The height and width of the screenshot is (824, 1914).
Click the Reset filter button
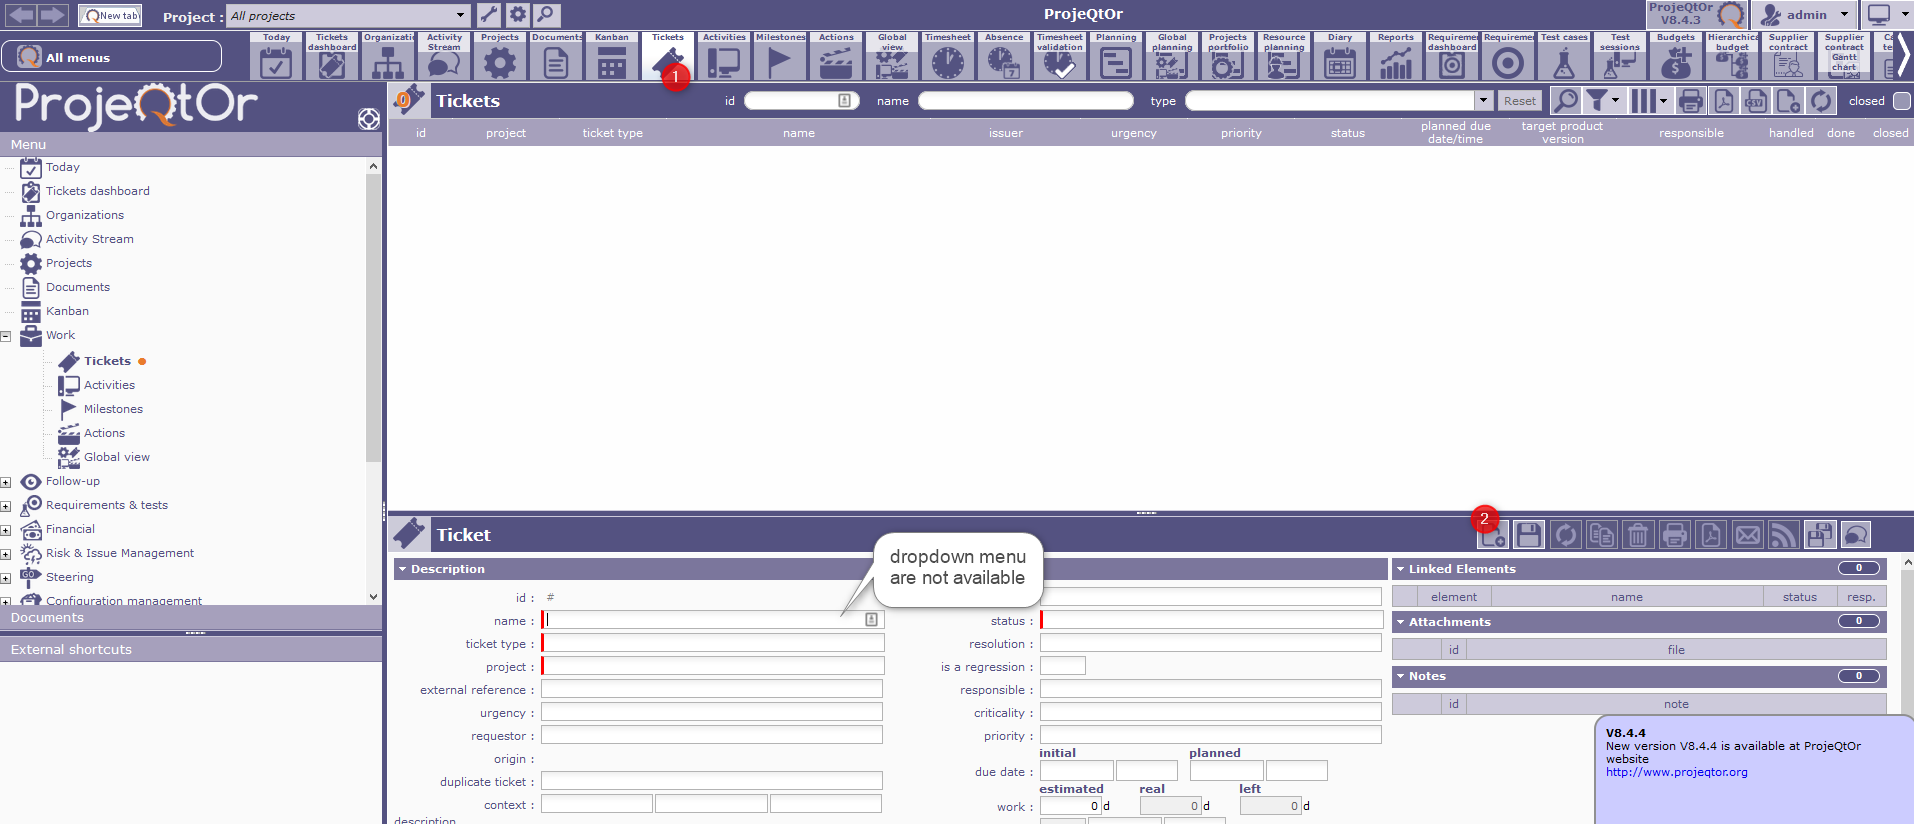[x=1519, y=101]
